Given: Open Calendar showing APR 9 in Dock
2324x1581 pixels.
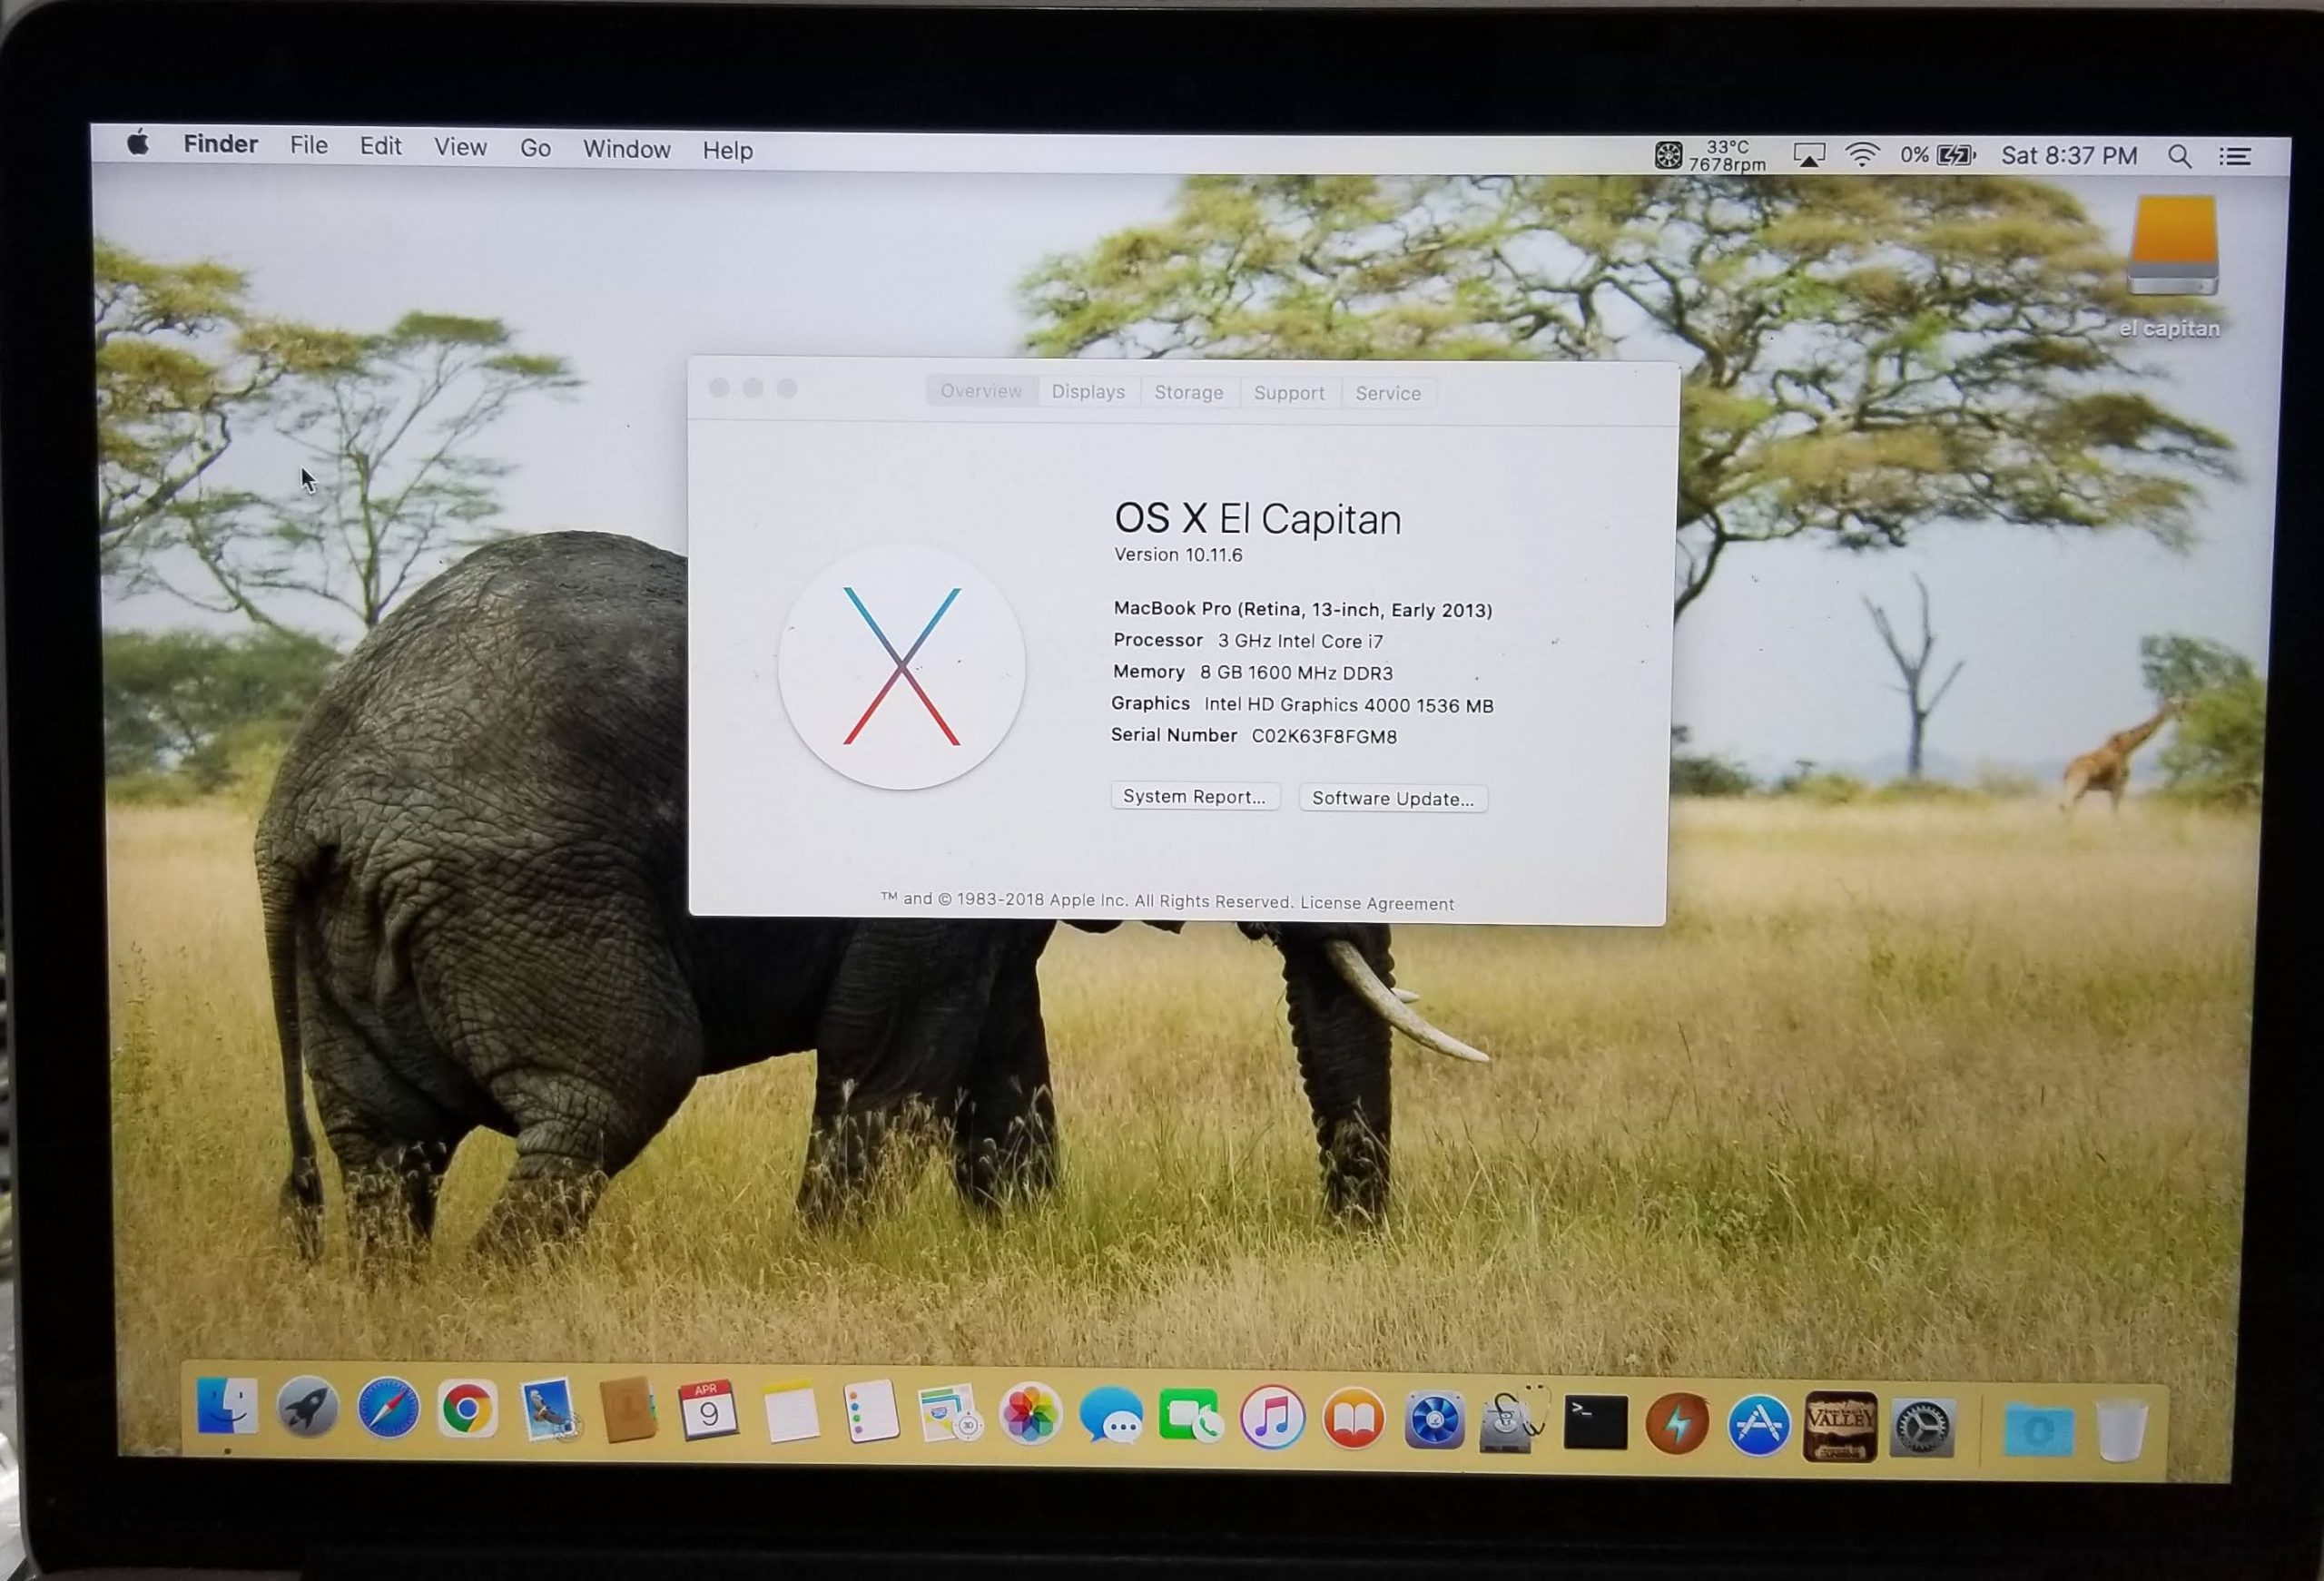Looking at the screenshot, I should (708, 1411).
